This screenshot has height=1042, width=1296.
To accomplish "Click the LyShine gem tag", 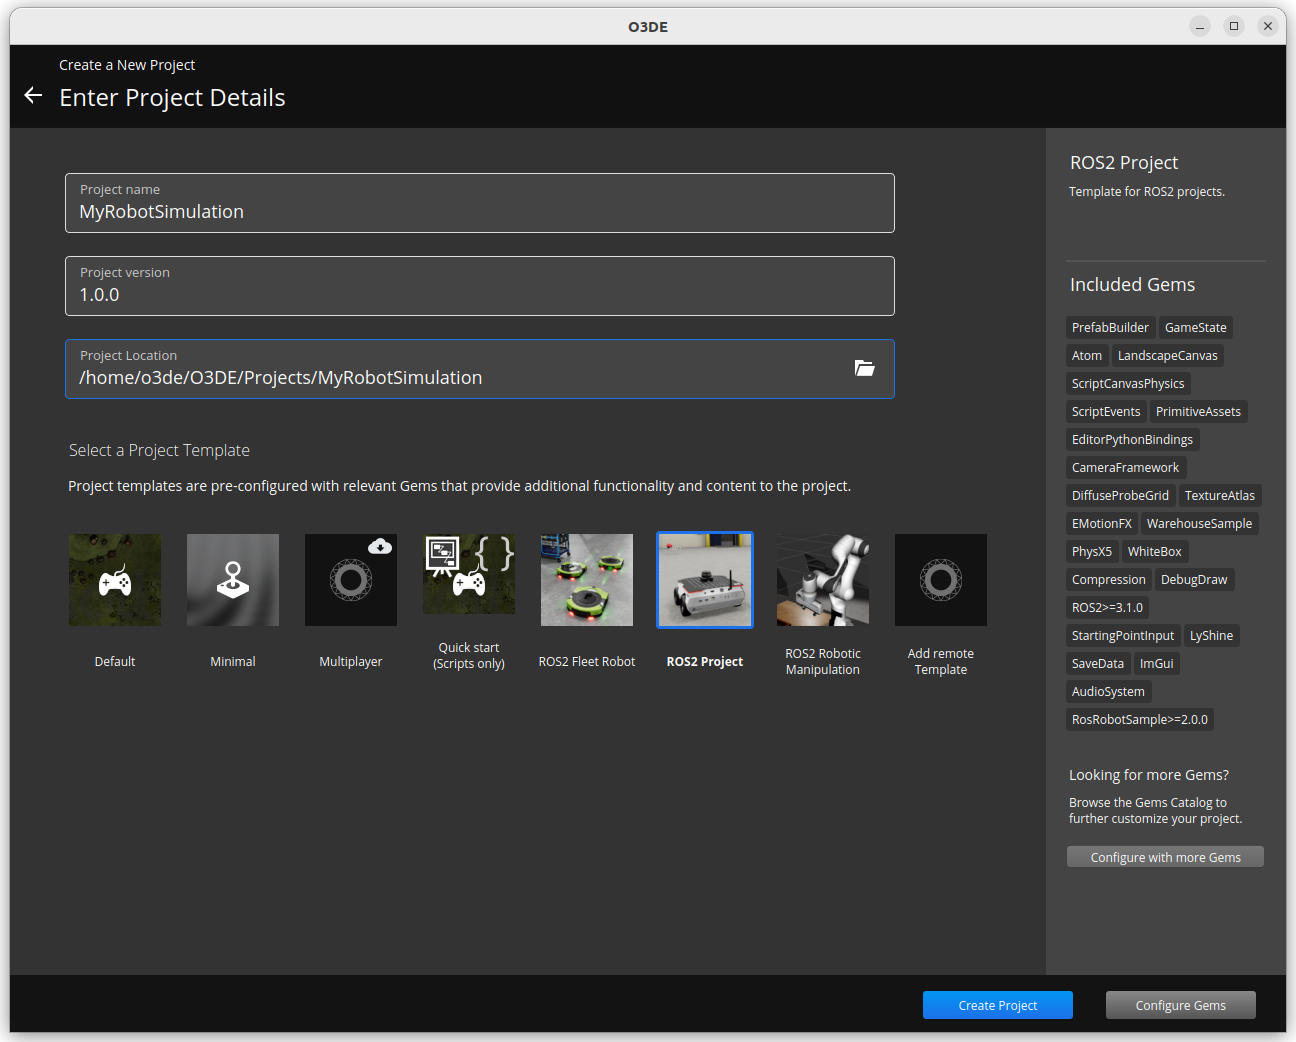I will (1212, 635).
